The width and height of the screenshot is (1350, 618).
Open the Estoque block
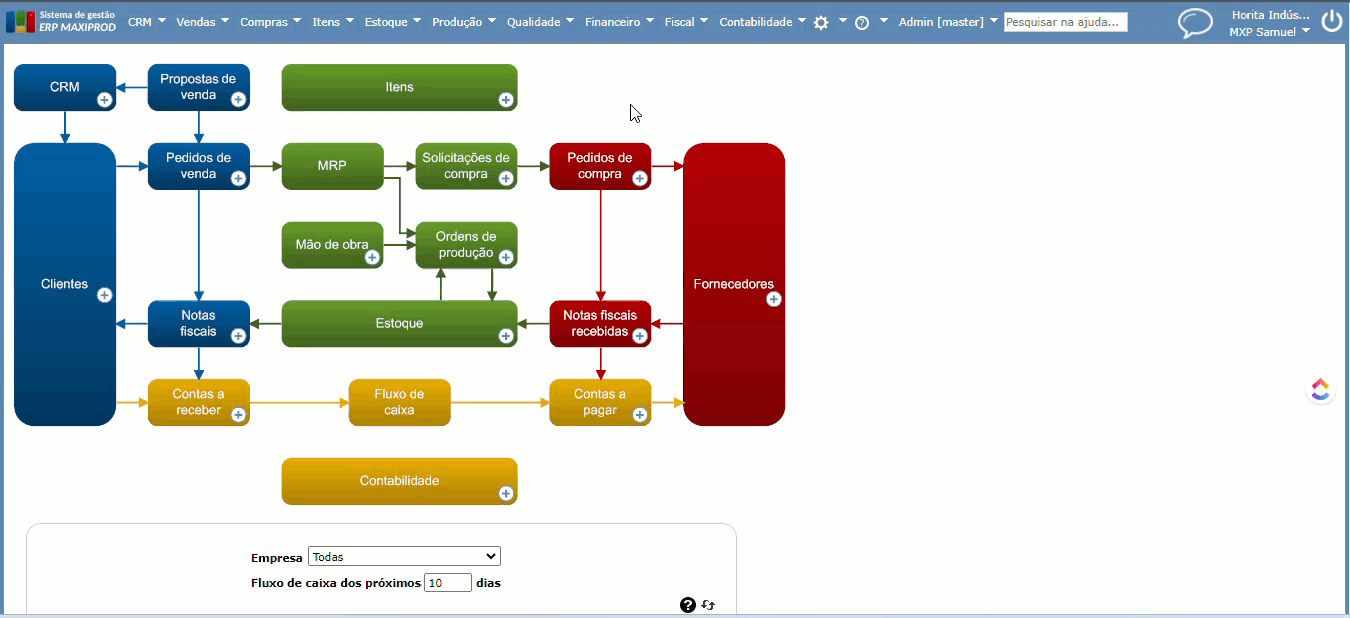click(399, 324)
